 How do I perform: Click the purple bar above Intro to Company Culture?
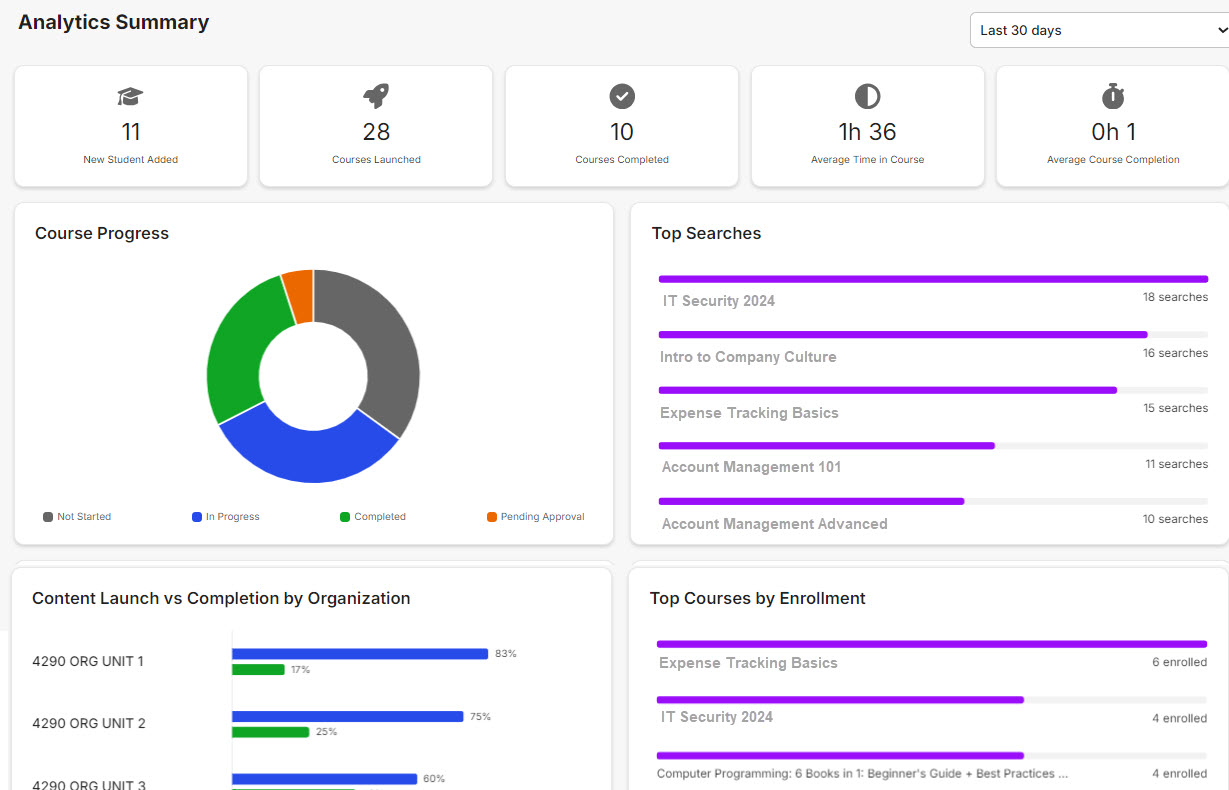pyautogui.click(x=903, y=334)
